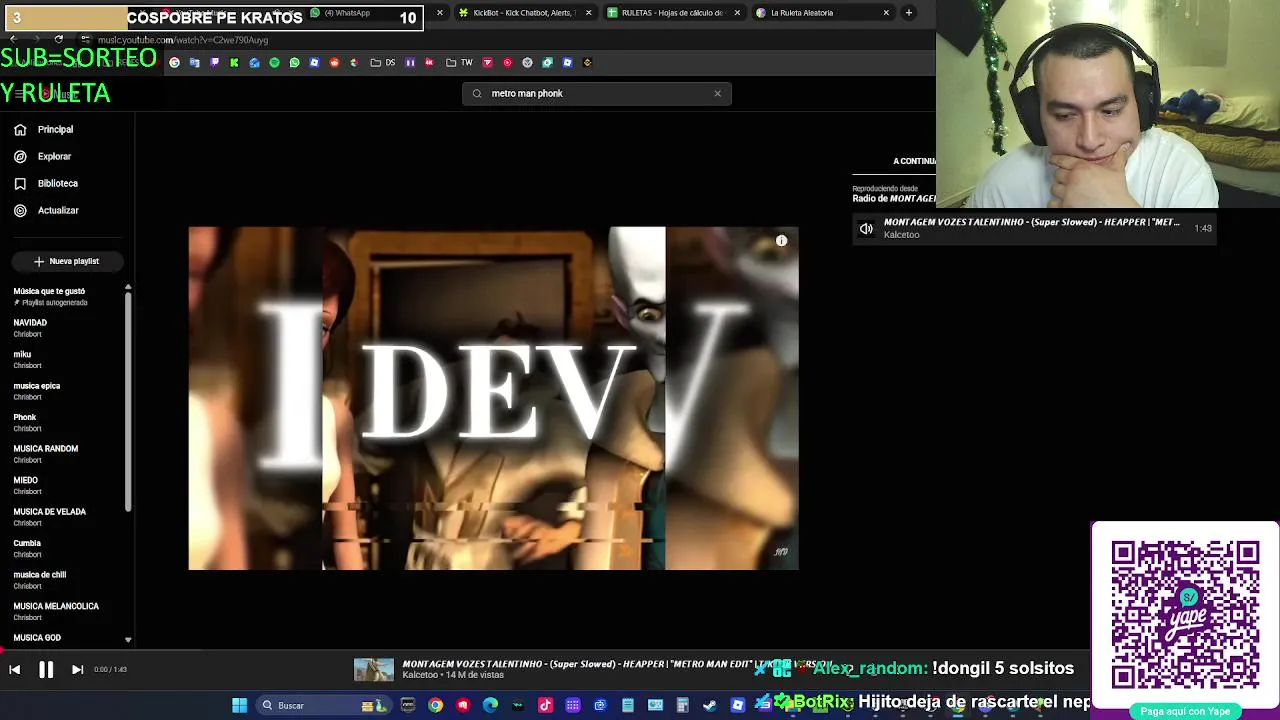
Task: Switch to La Ruleta Aleatoria tab
Action: (820, 13)
